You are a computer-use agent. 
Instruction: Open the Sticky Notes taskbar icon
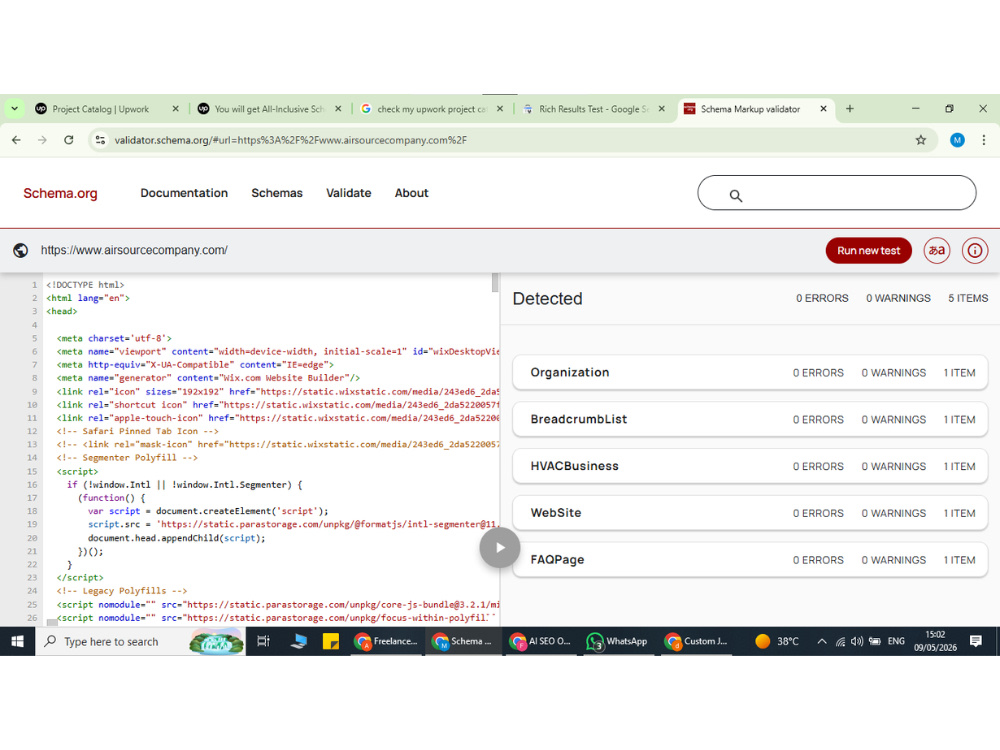[331, 642]
